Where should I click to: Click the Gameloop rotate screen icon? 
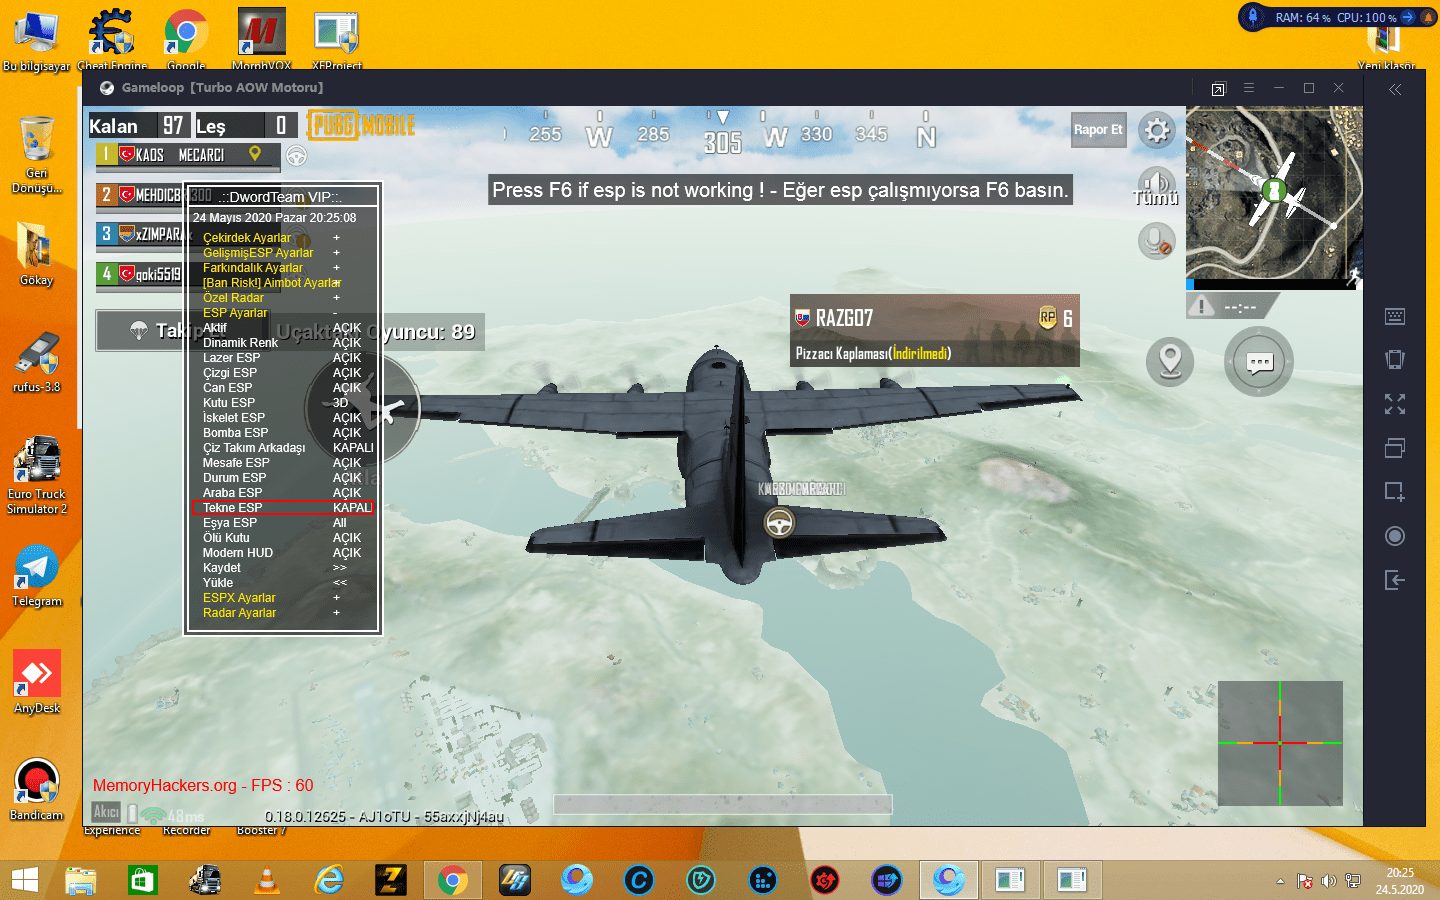point(1395,360)
